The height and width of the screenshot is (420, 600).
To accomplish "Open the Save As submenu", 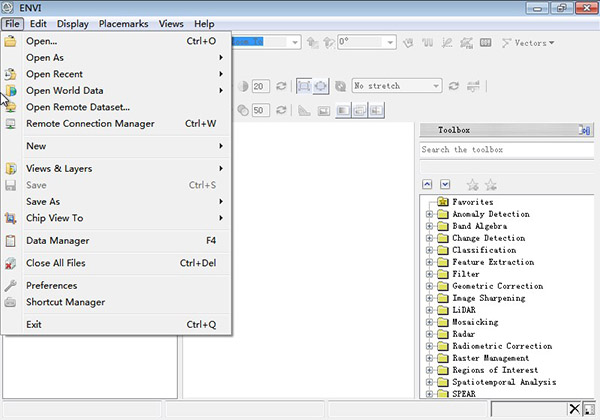I will point(116,202).
